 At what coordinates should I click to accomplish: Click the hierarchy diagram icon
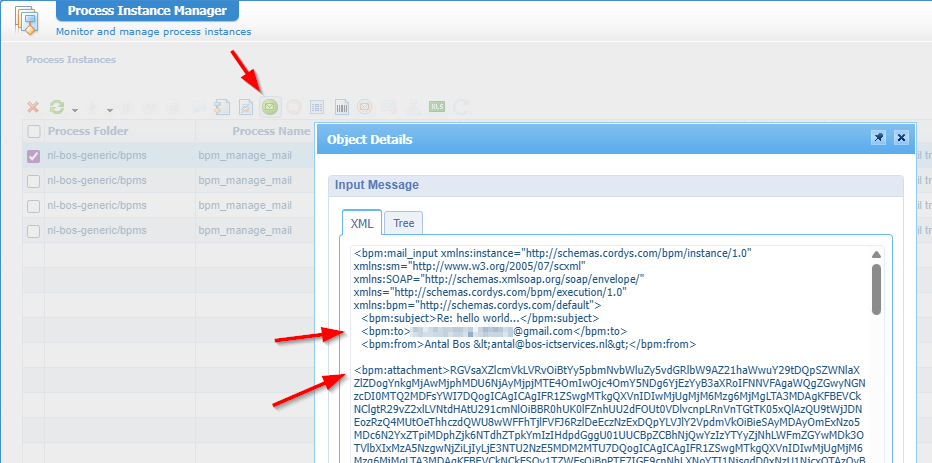click(413, 107)
